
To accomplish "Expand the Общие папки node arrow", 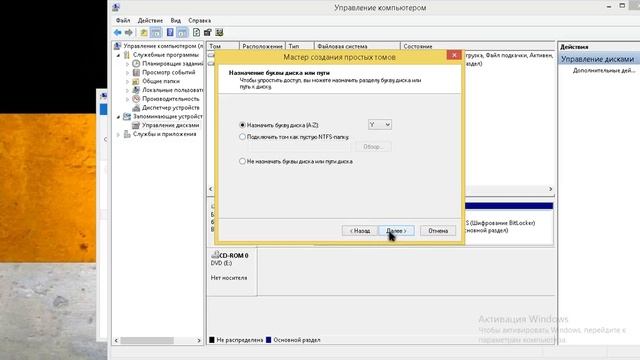I will pyautogui.click(x=127, y=82).
